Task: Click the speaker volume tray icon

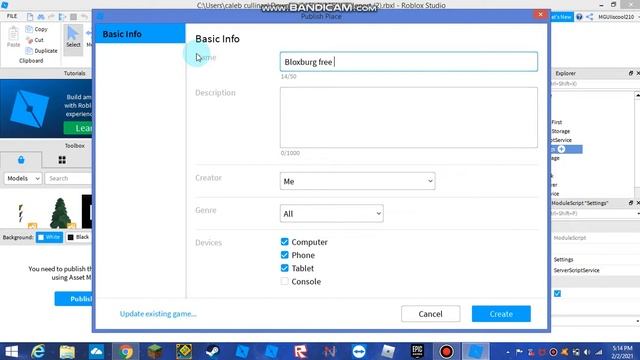Action: tap(587, 352)
